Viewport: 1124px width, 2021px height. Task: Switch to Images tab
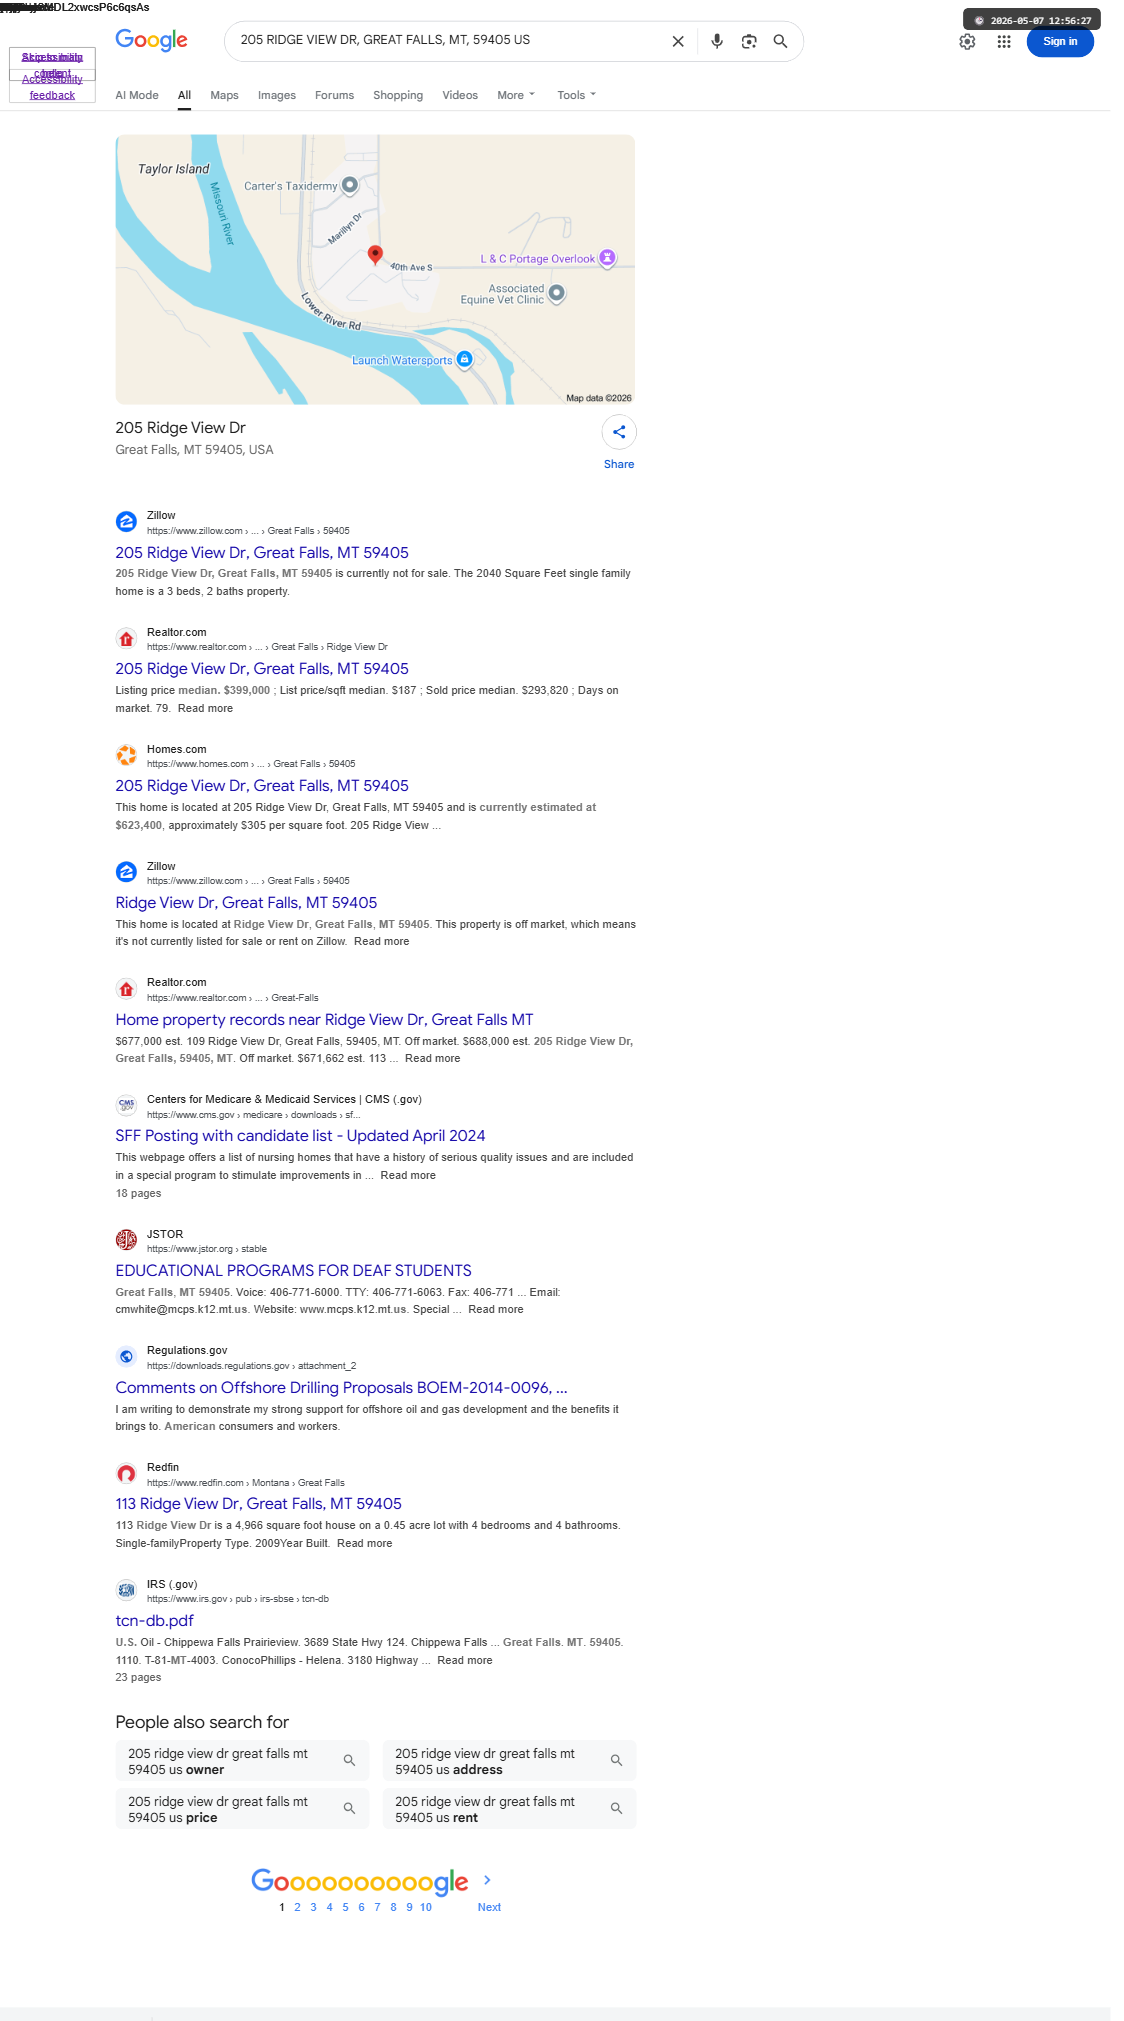[x=277, y=95]
